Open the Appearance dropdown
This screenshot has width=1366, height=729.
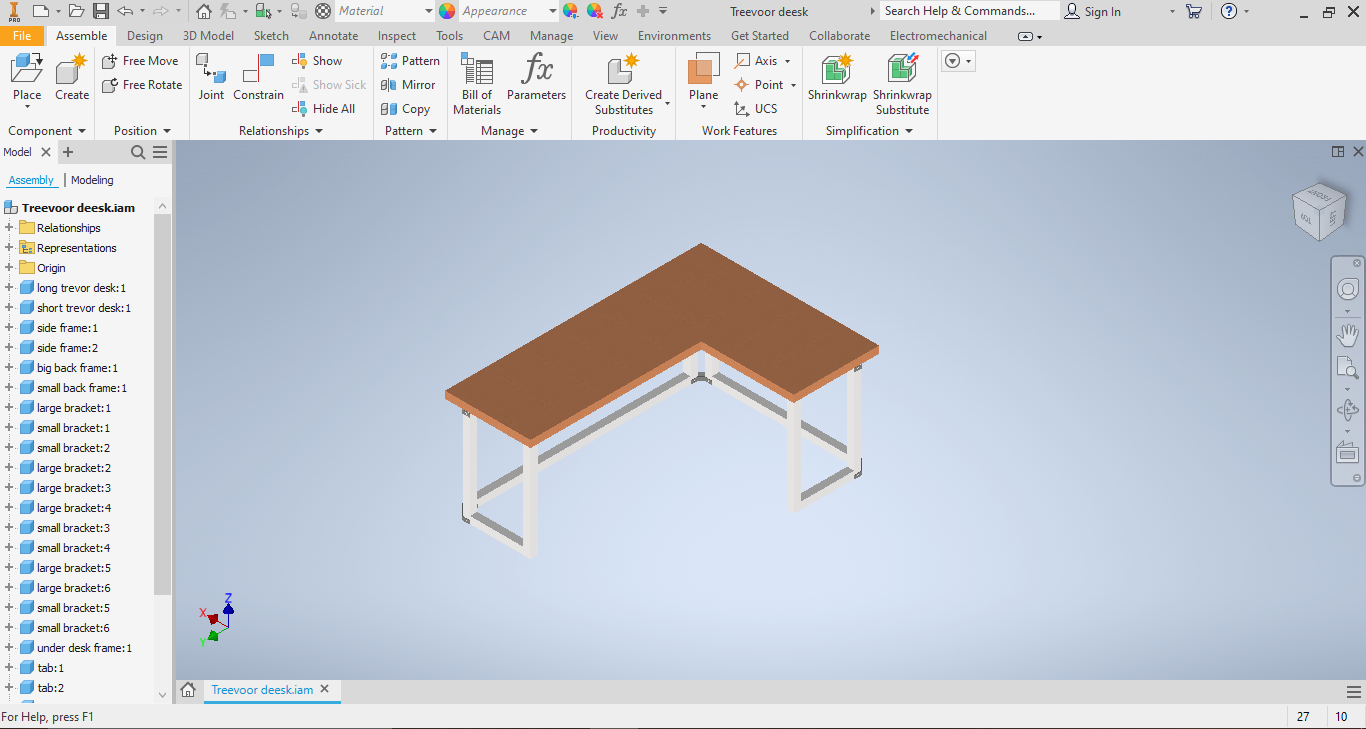coord(553,11)
